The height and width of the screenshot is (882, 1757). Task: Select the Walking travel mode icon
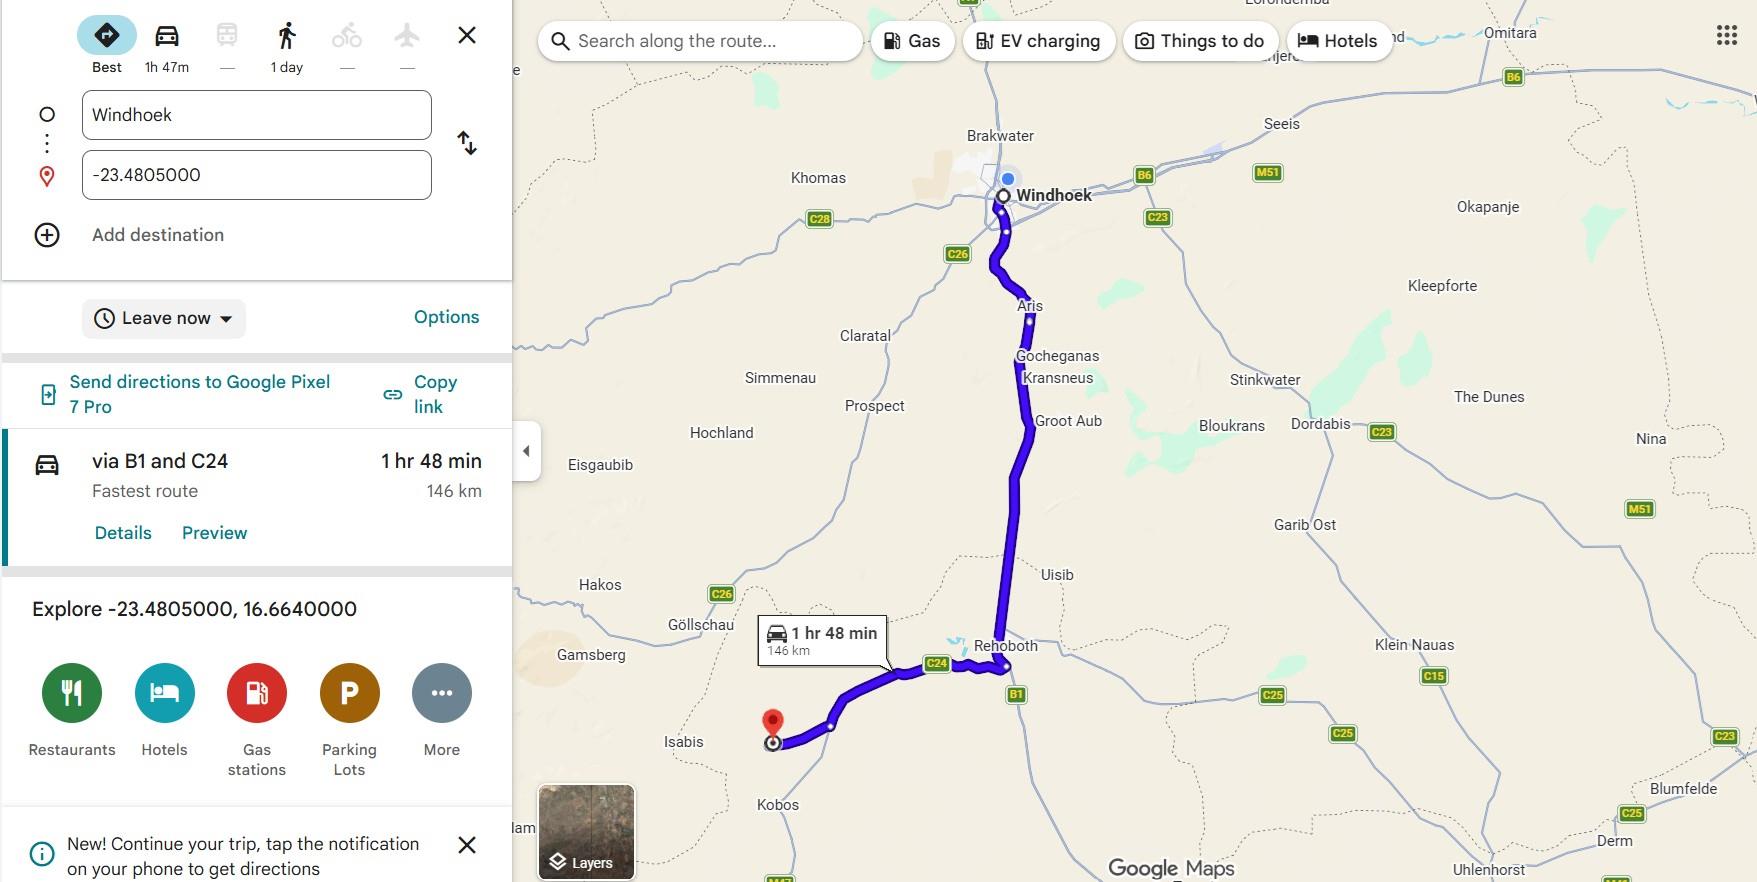point(287,36)
